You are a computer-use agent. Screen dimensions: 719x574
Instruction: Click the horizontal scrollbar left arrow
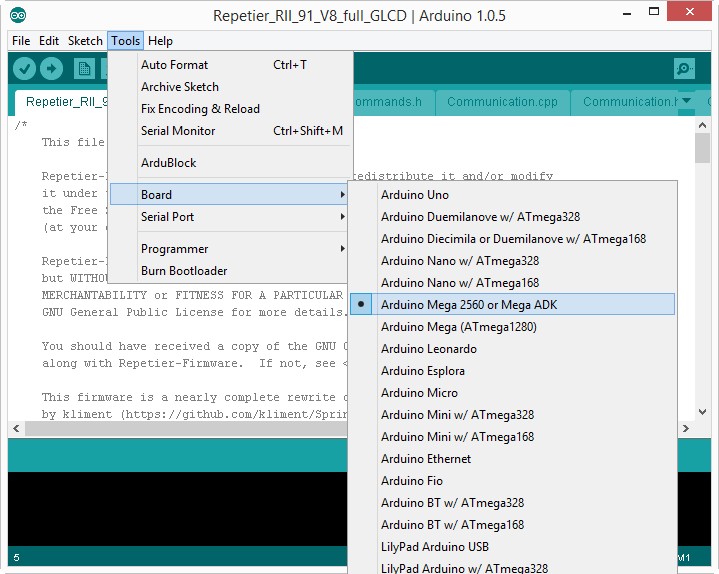pyautogui.click(x=16, y=427)
